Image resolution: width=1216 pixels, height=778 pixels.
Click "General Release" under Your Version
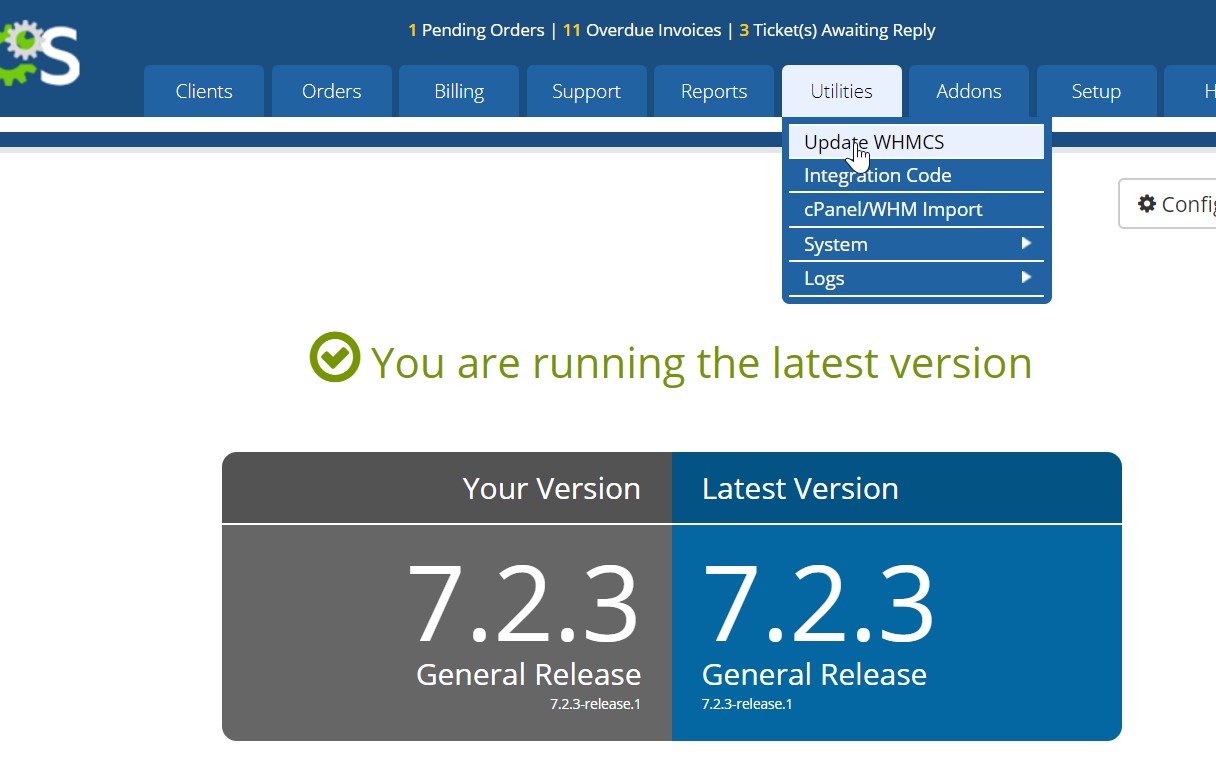coord(528,674)
